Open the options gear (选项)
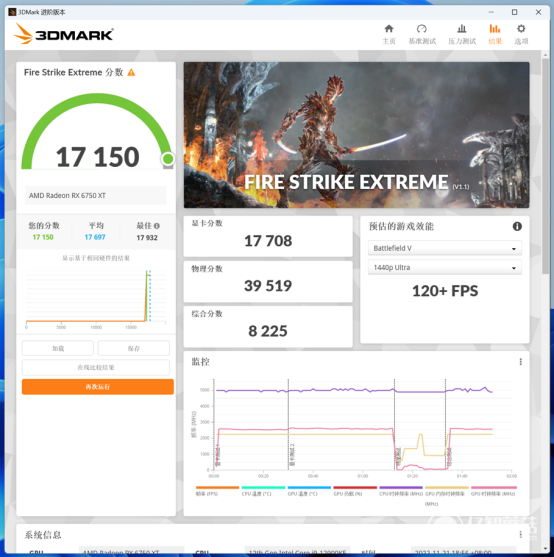The height and width of the screenshot is (557, 554). point(521,34)
